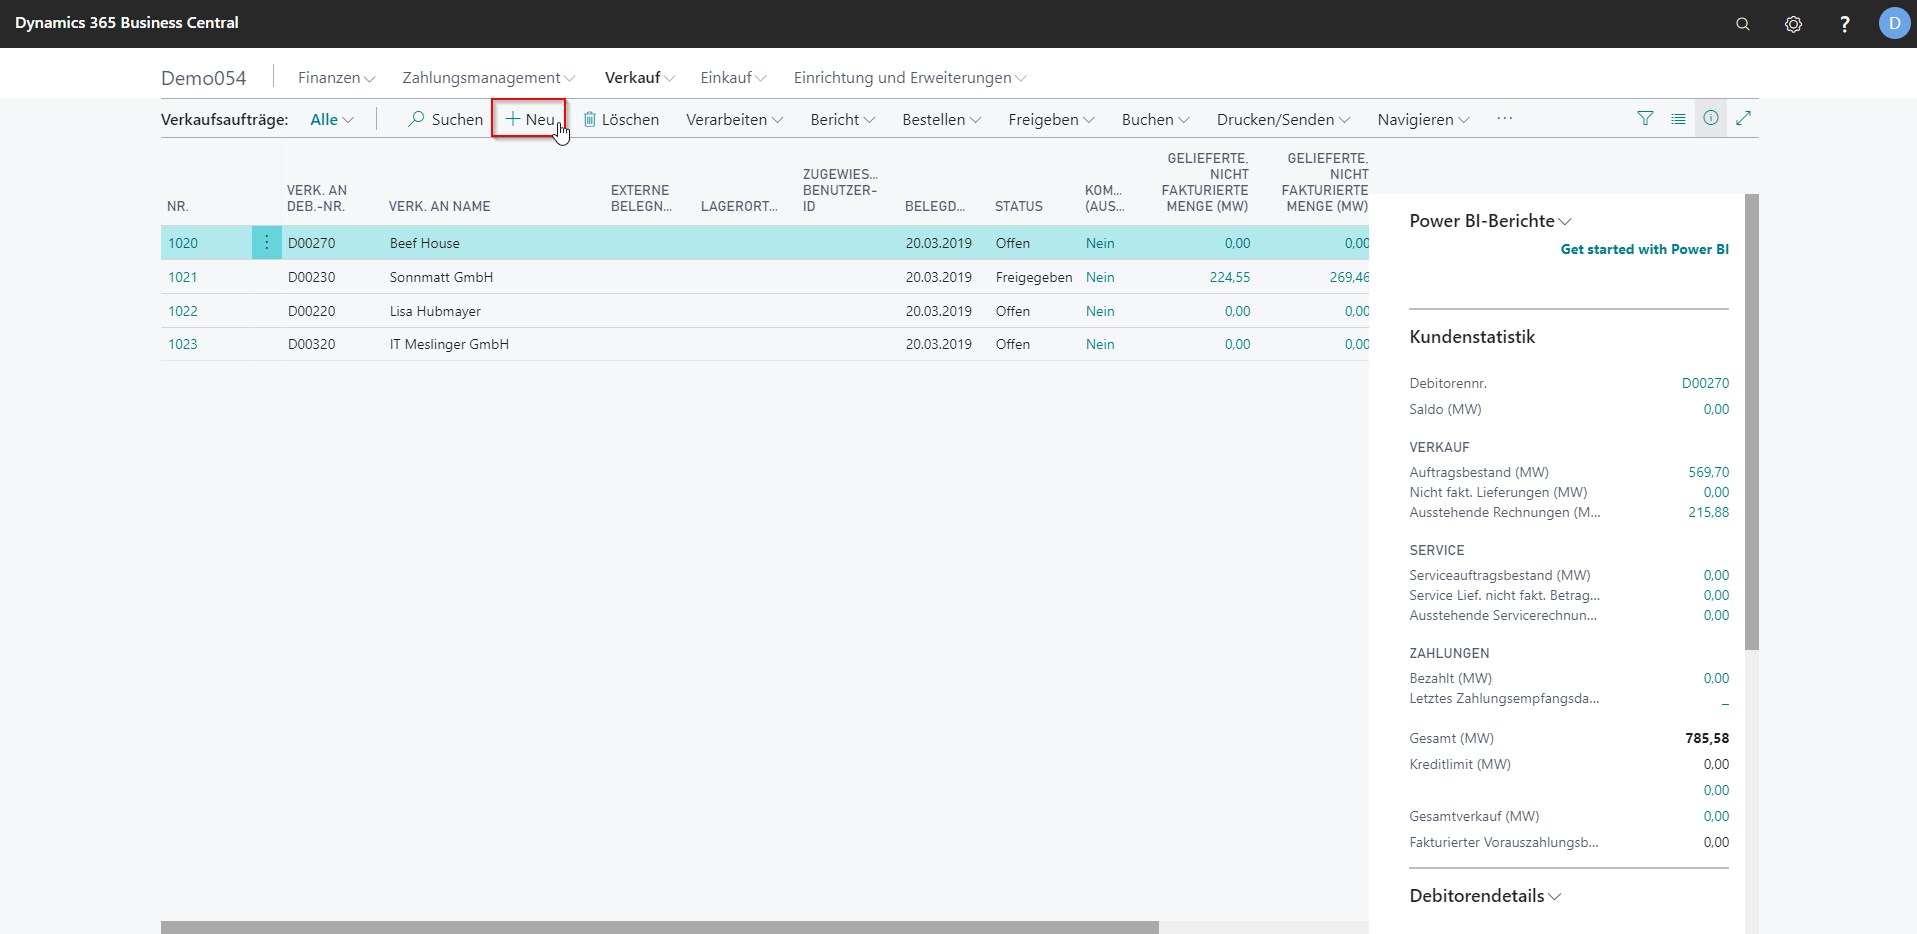Select D00320 customer number cell

(312, 344)
